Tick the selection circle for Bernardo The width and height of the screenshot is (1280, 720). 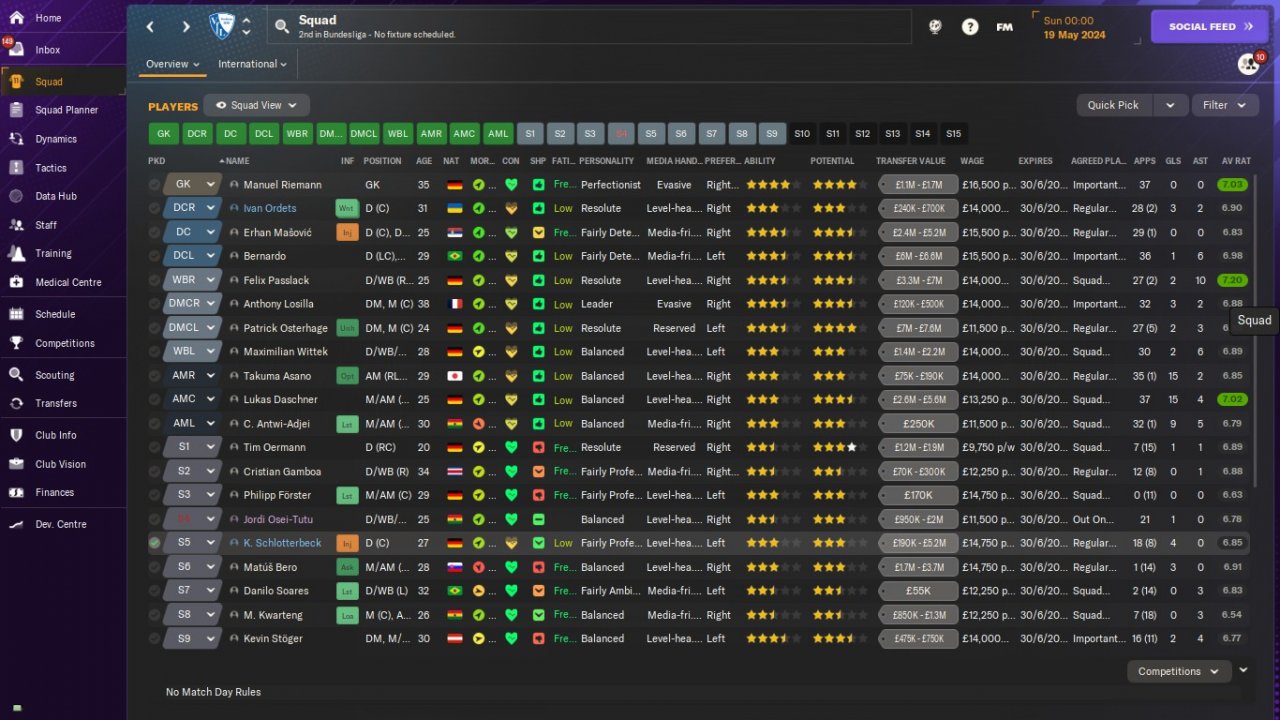point(154,257)
